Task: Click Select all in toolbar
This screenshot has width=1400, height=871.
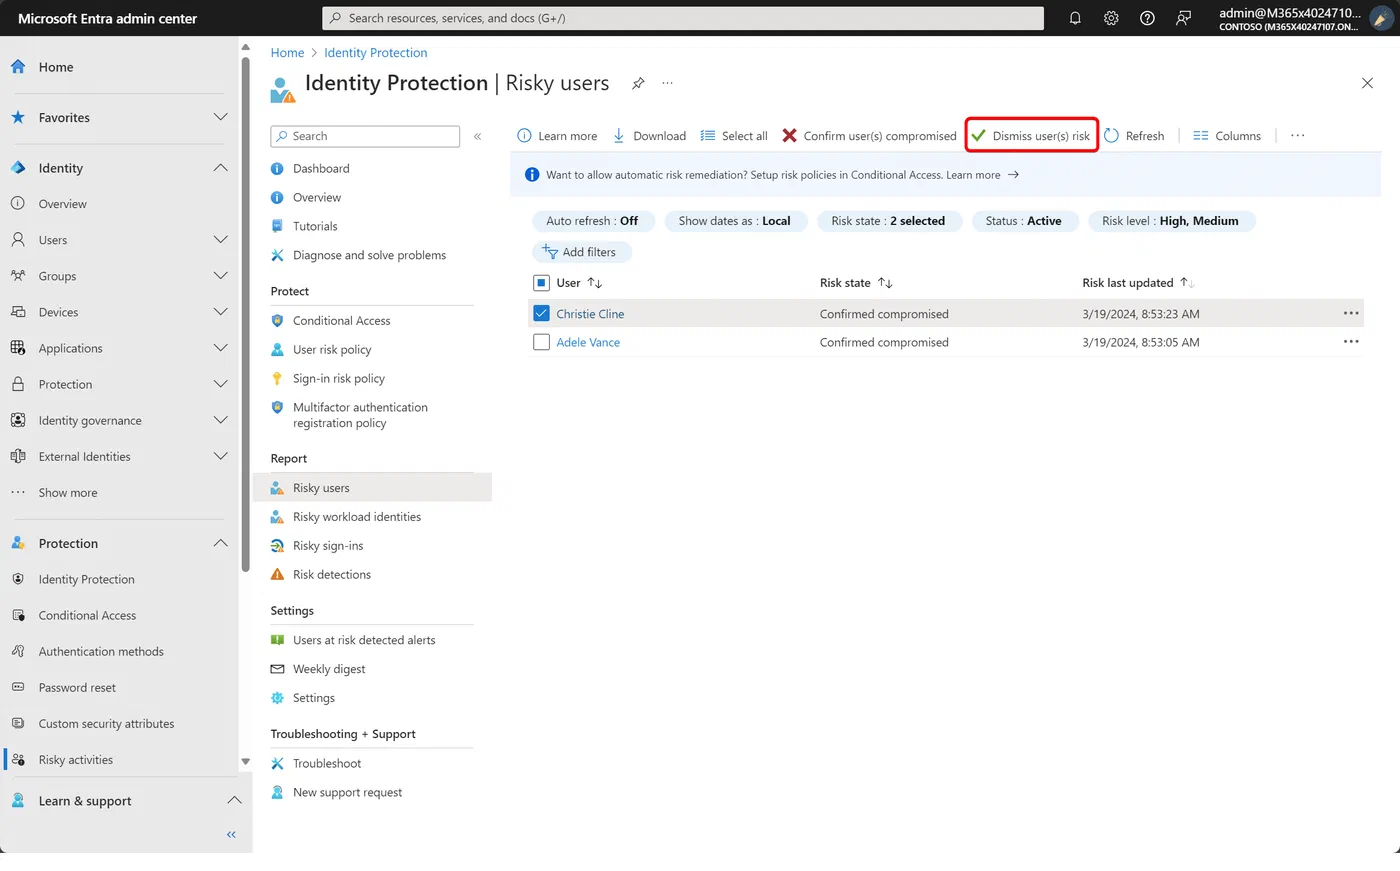Action: click(x=734, y=136)
